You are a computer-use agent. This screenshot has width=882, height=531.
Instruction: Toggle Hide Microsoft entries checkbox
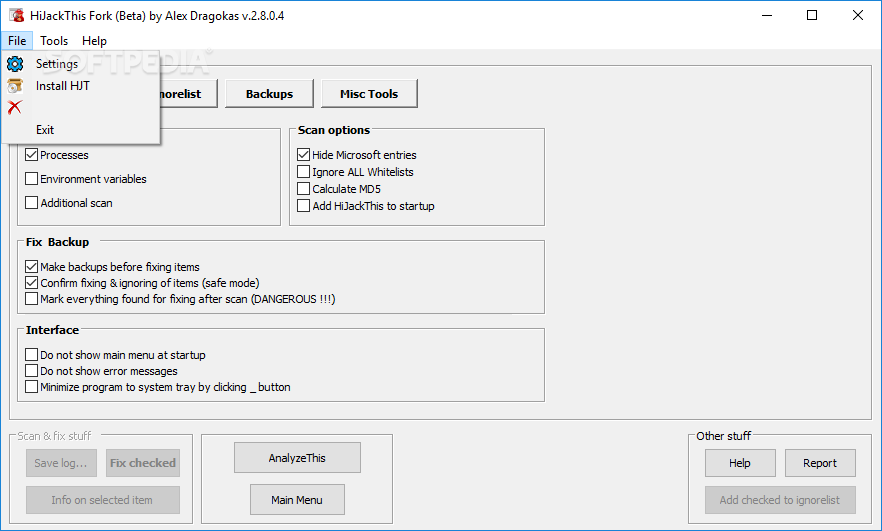click(303, 155)
